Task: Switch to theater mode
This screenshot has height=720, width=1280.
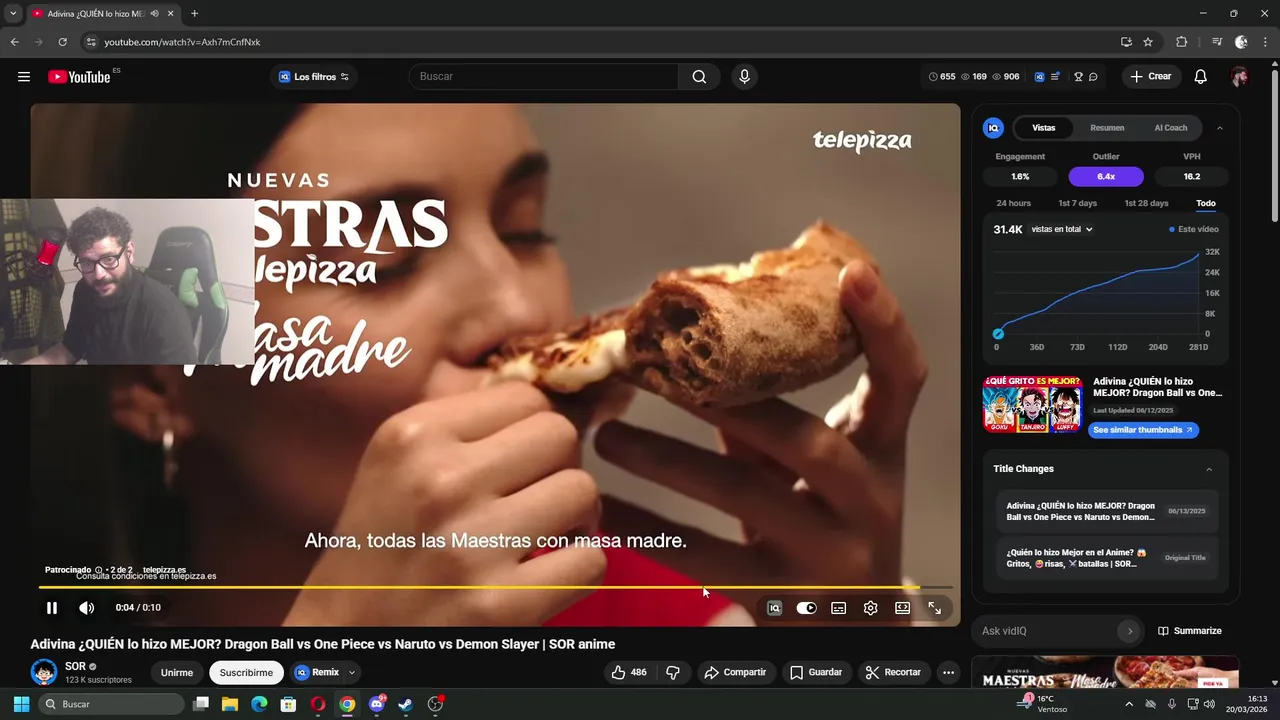Action: [x=902, y=608]
